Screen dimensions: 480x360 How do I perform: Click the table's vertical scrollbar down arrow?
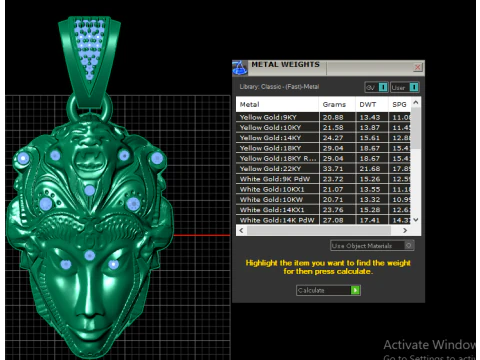416,220
